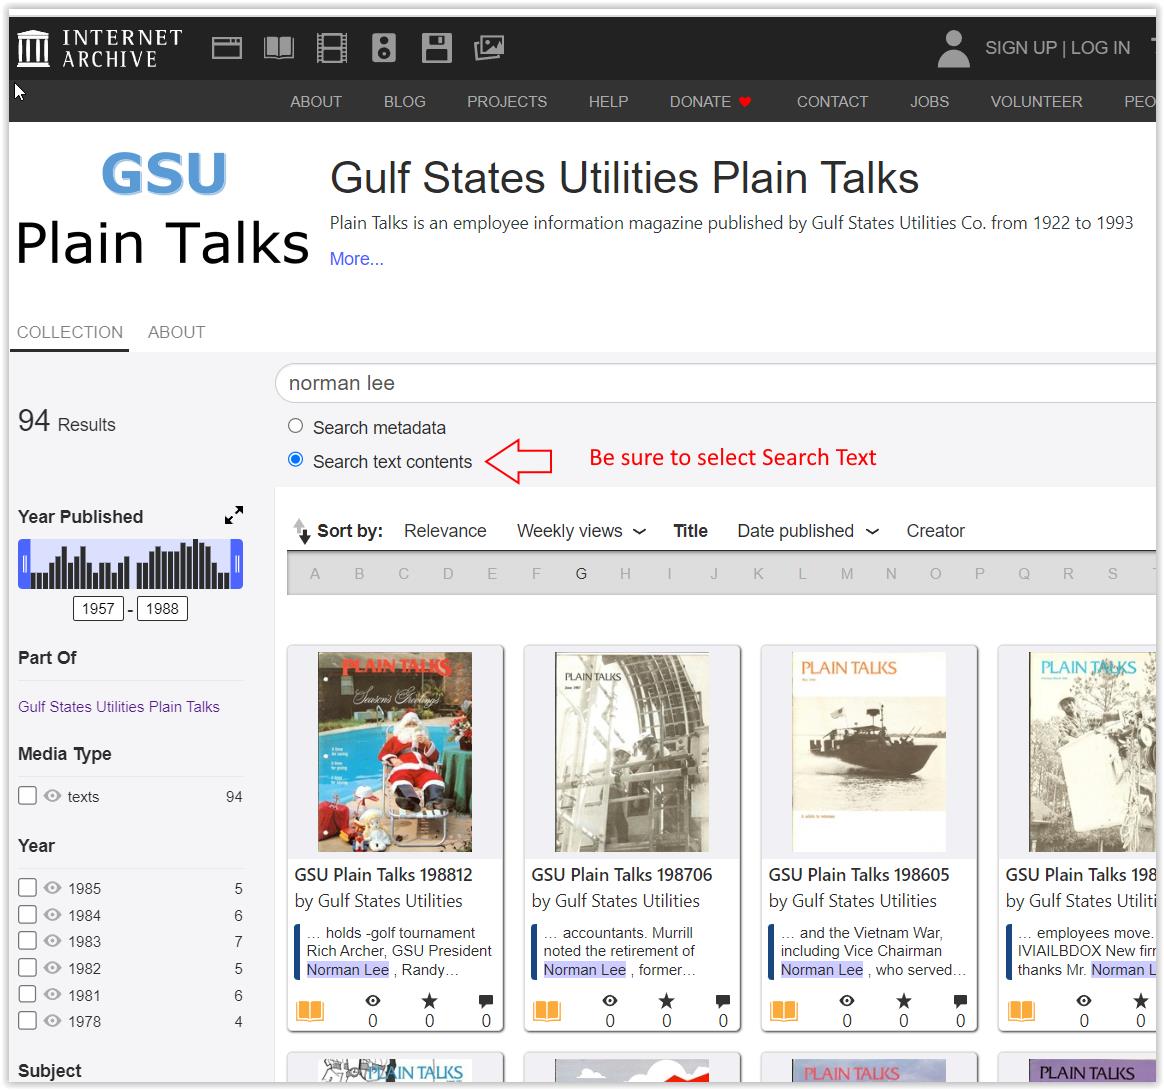Viewport: 1164px width, 1090px height.
Task: Click the Internet Archive logo icon
Action: coord(33,48)
